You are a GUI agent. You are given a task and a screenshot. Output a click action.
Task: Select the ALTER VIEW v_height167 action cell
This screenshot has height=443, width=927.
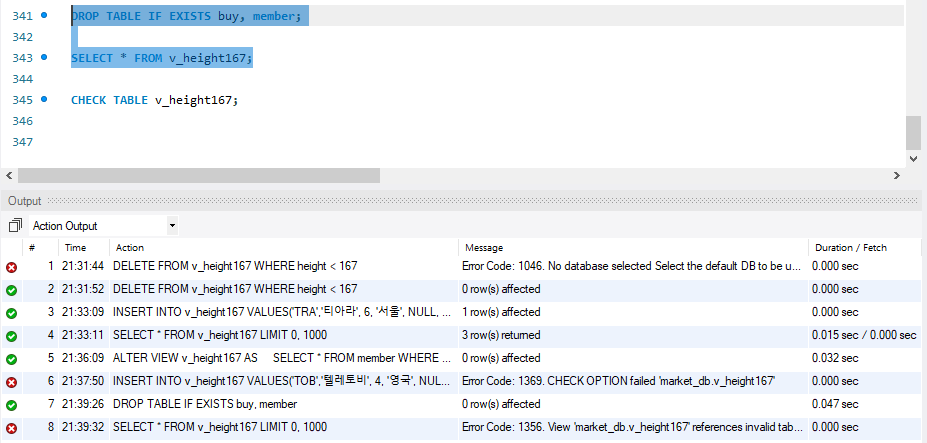pos(284,358)
